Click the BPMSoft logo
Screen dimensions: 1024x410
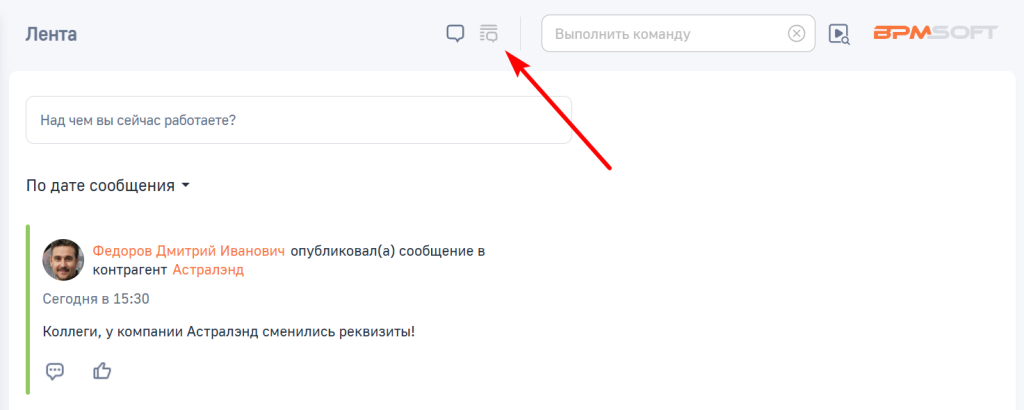936,33
